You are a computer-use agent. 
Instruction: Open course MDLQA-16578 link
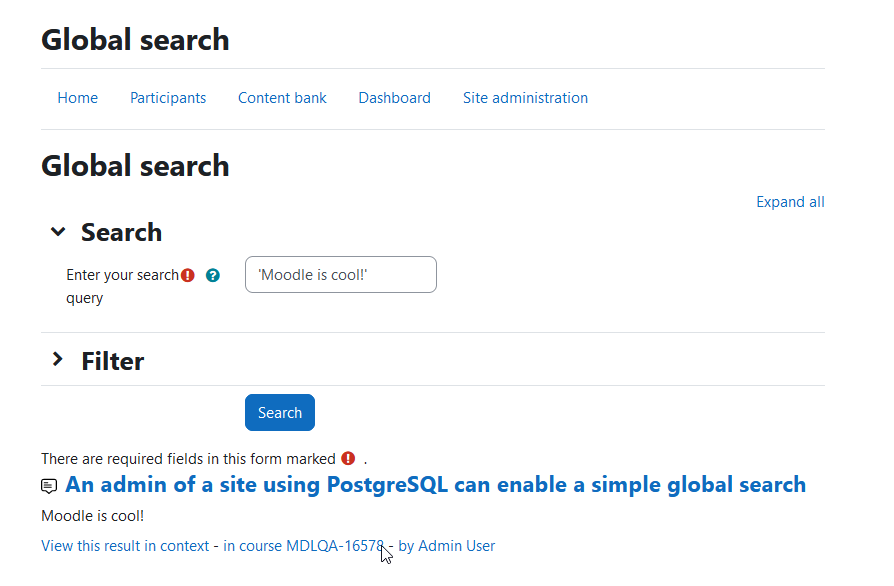coord(303,546)
